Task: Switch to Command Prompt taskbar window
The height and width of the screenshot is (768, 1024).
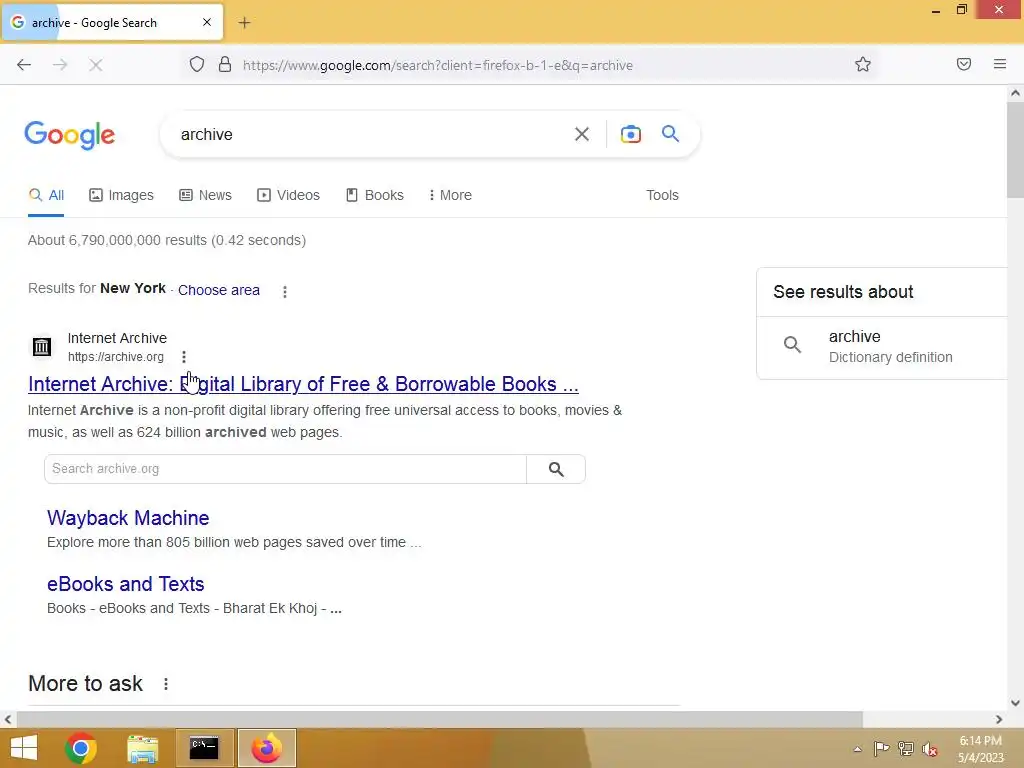Action: (204, 748)
